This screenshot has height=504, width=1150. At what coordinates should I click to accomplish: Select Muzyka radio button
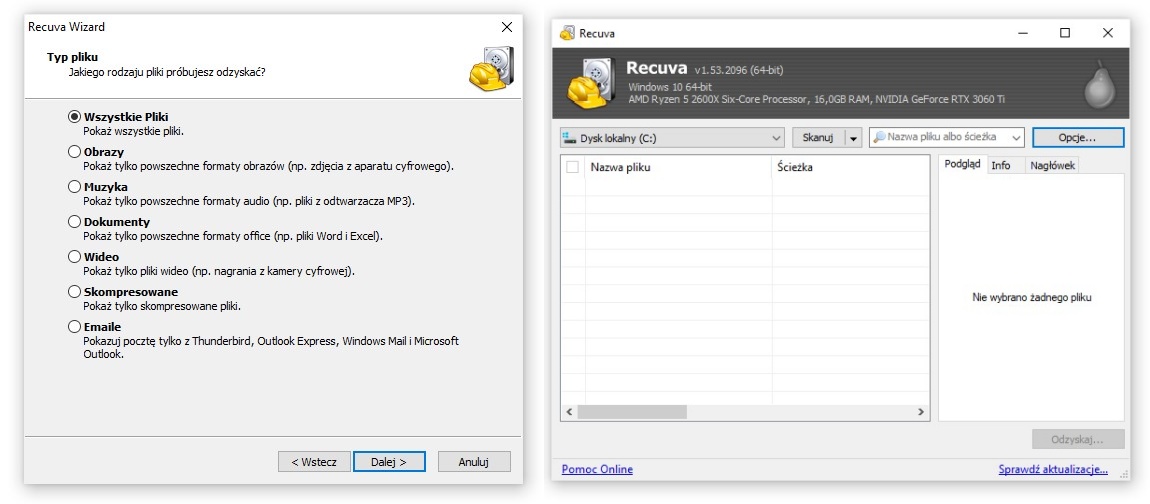point(74,187)
